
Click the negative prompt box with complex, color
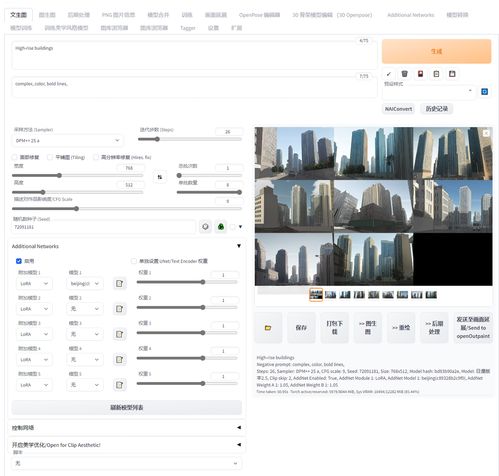pos(194,88)
